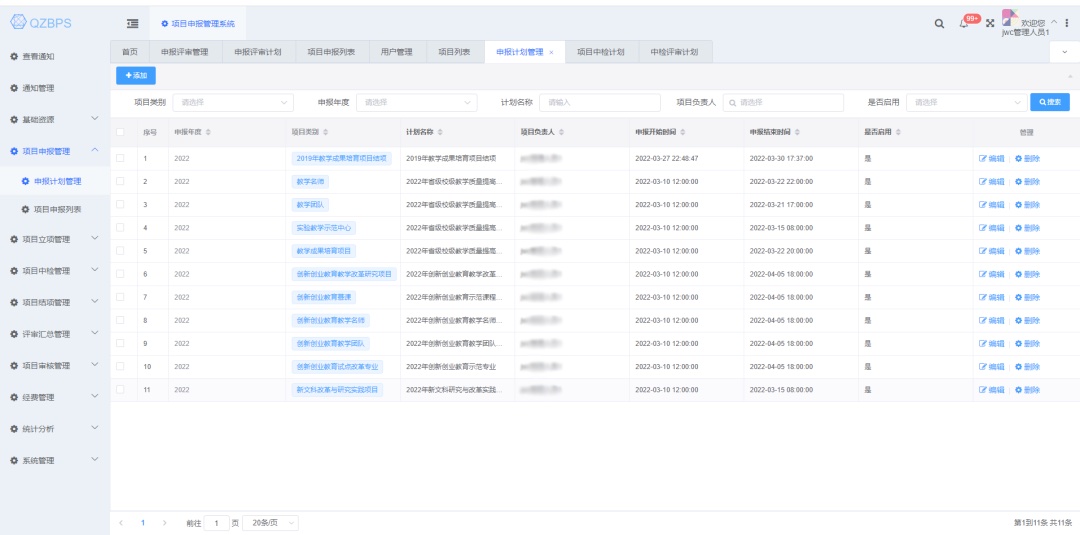Tick the checkbox for row 2

pos(121,181)
